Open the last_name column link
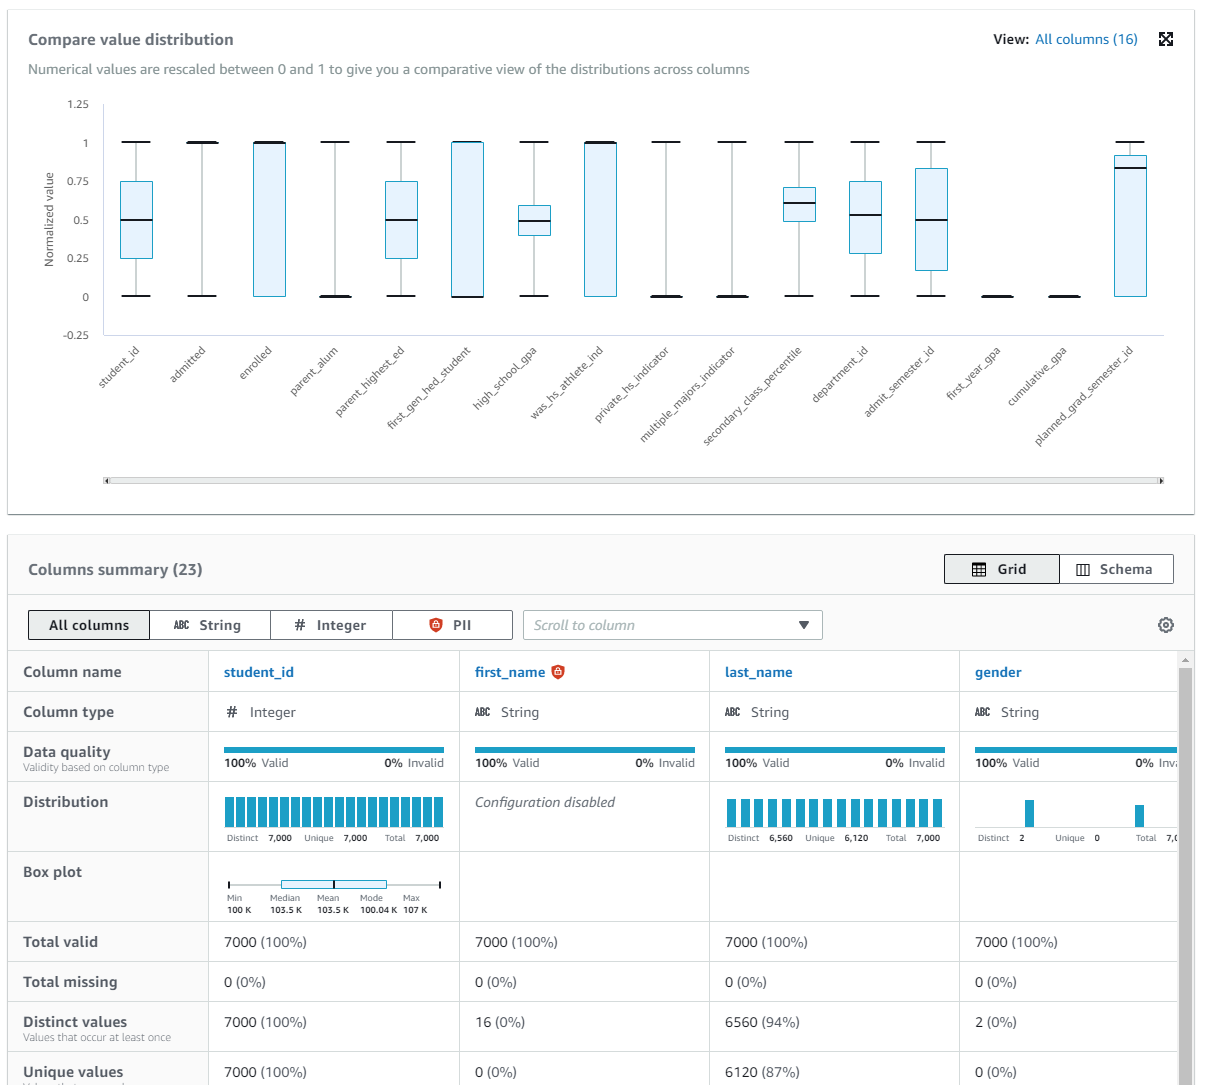Viewport: 1206px width, 1085px height. pos(759,672)
